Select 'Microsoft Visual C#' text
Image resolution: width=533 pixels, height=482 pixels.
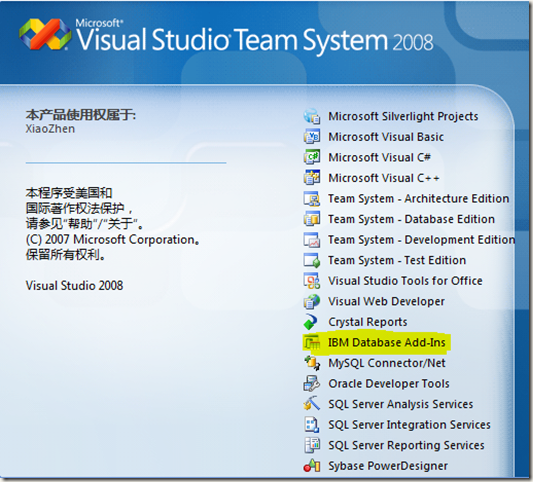click(x=380, y=157)
